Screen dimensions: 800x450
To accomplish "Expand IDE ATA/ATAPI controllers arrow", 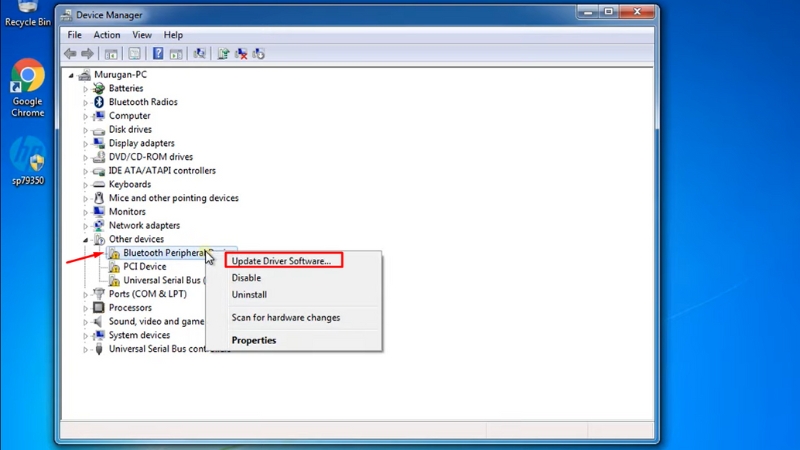I will pyautogui.click(x=86, y=171).
